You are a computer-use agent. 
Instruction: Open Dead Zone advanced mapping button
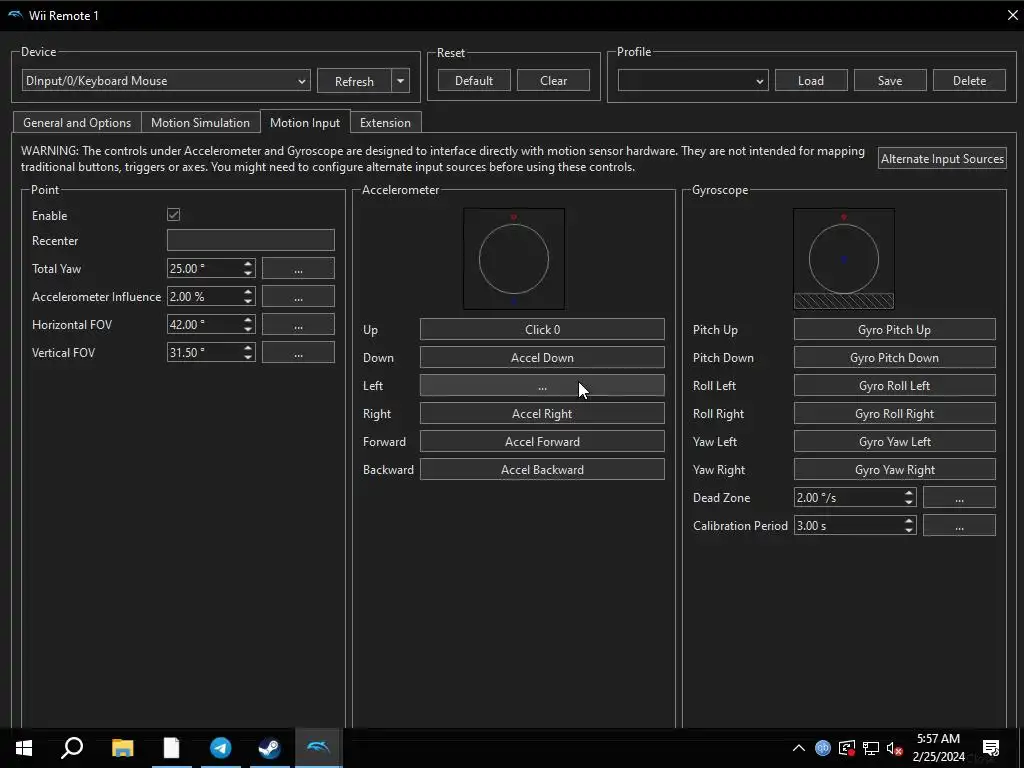(959, 498)
